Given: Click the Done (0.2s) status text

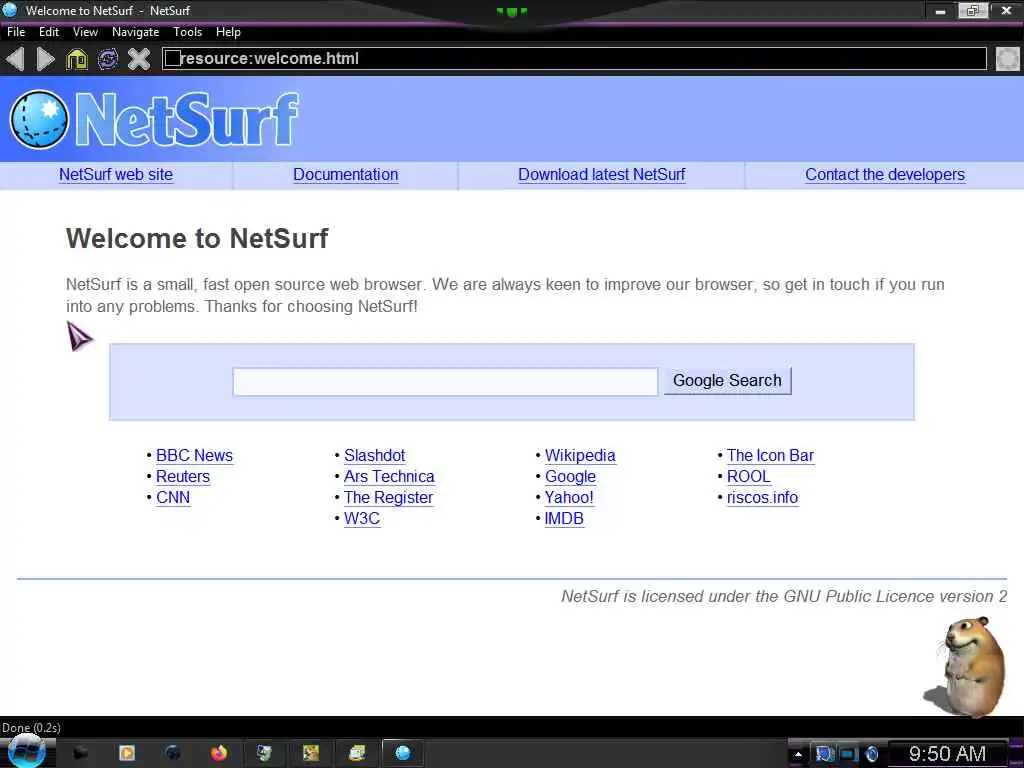Looking at the screenshot, I should tap(31, 728).
